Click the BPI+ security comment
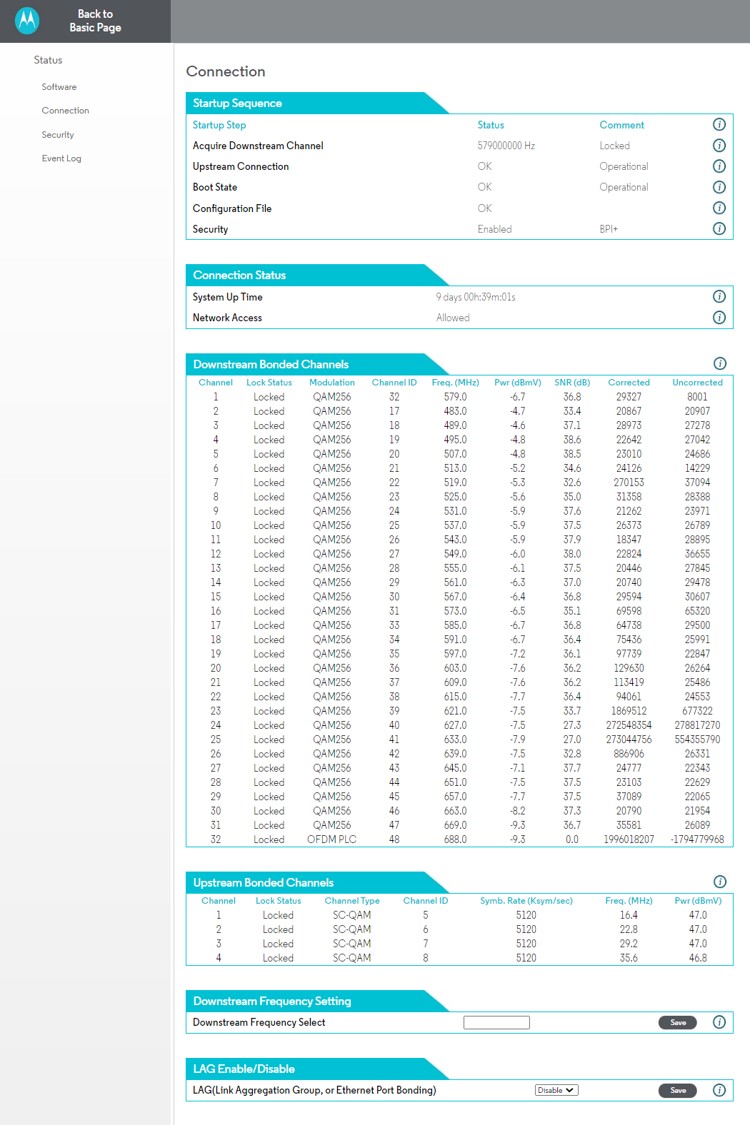 [x=609, y=230]
